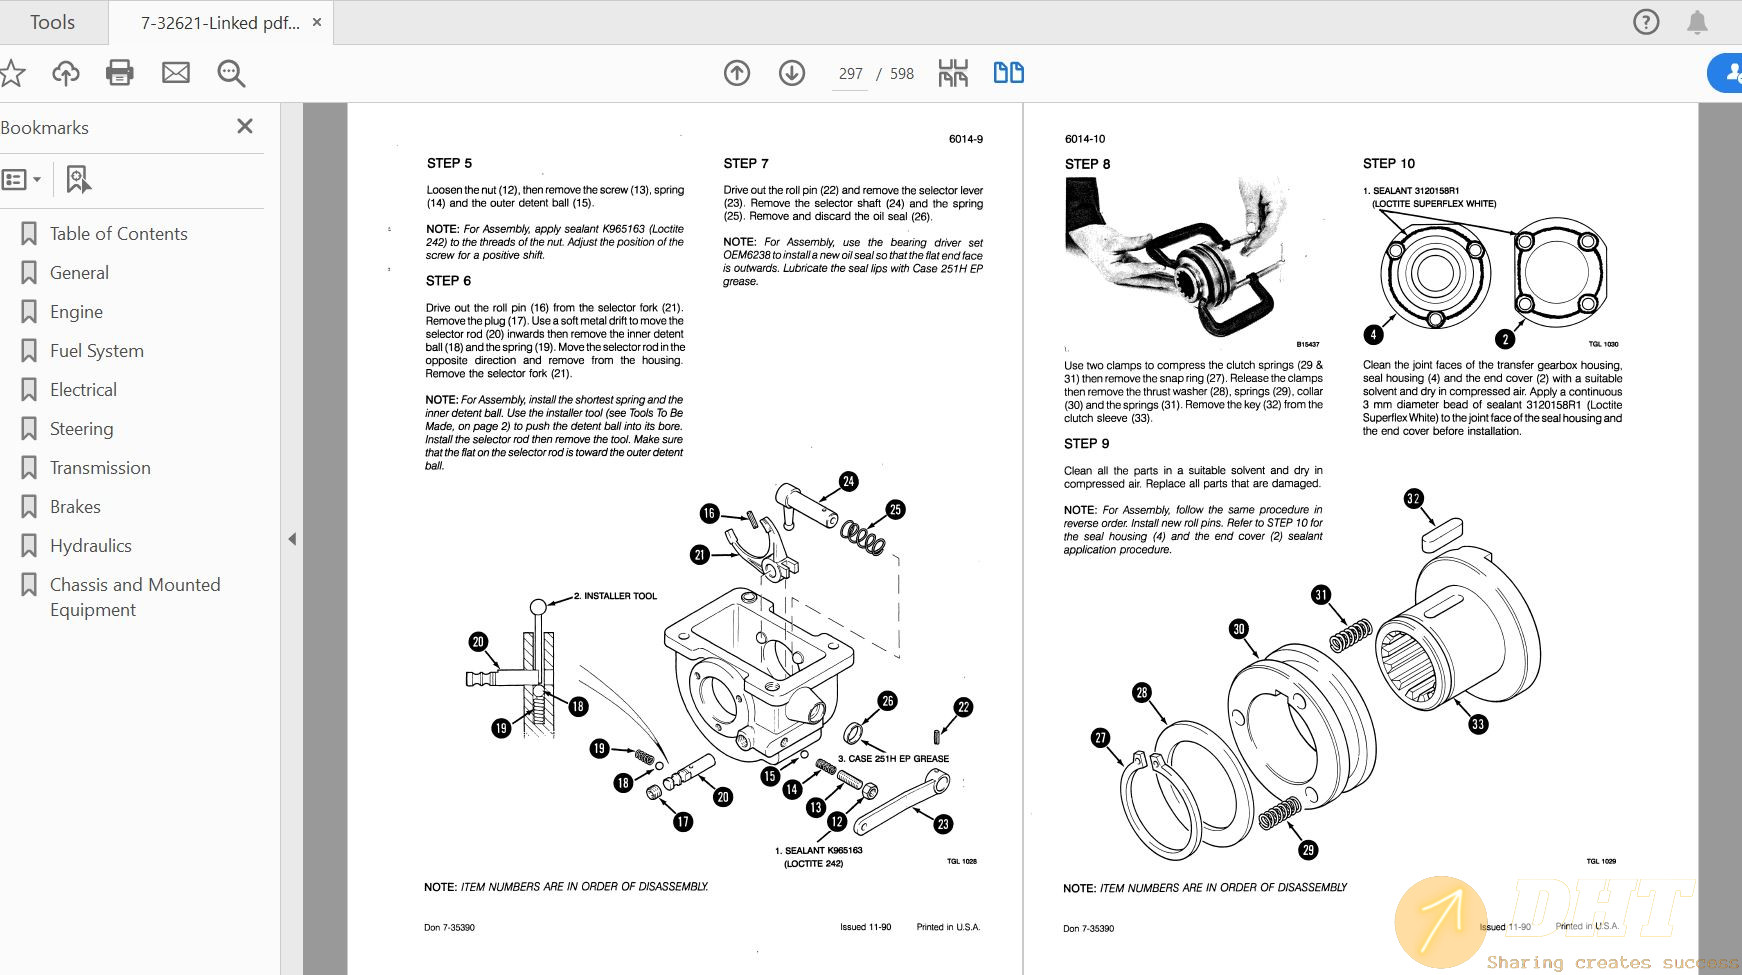The image size is (1742, 975).
Task: Collapse the left navigation pane arrow
Action: 292,539
